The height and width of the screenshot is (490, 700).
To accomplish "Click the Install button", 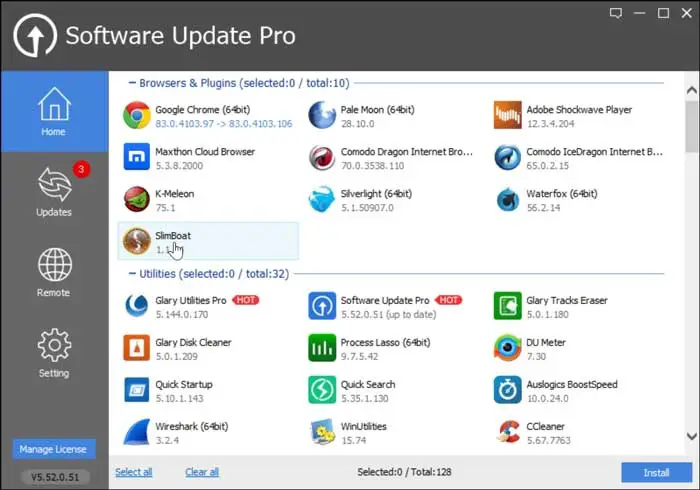I will [656, 472].
